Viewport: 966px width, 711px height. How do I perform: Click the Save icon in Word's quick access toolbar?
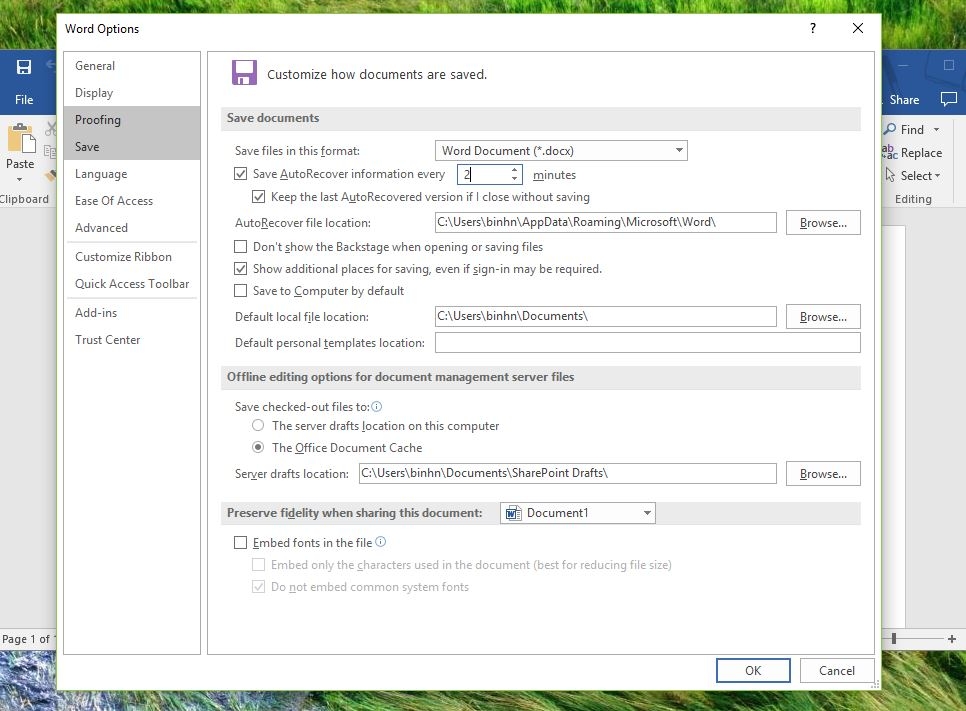click(23, 67)
